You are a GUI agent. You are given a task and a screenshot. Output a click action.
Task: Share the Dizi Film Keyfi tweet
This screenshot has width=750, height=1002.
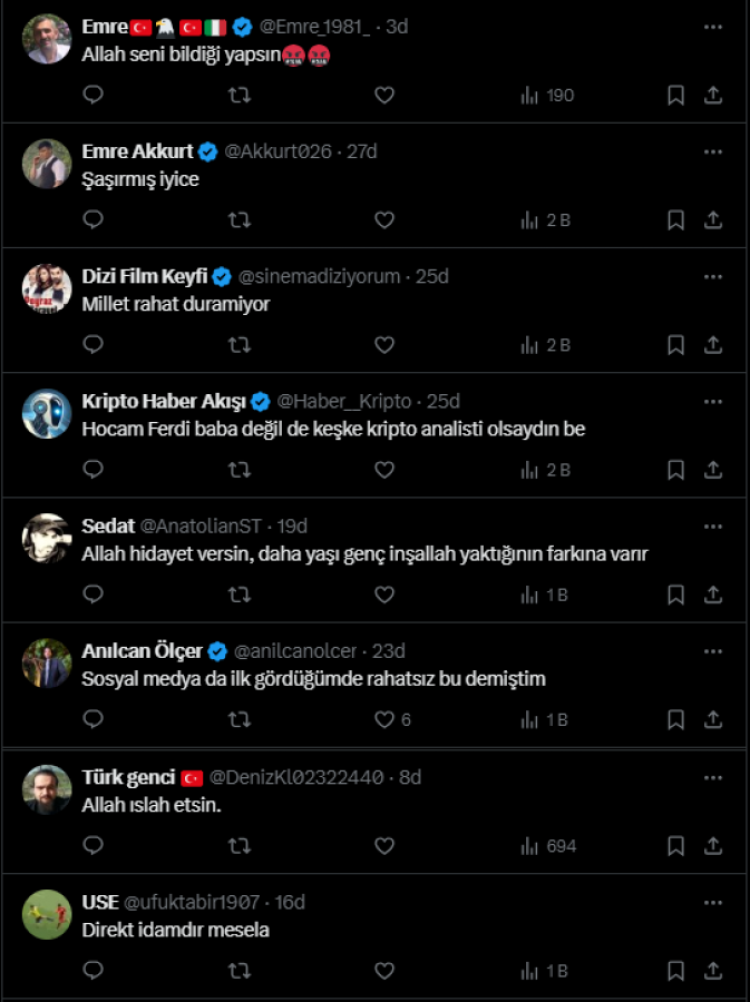tap(713, 345)
